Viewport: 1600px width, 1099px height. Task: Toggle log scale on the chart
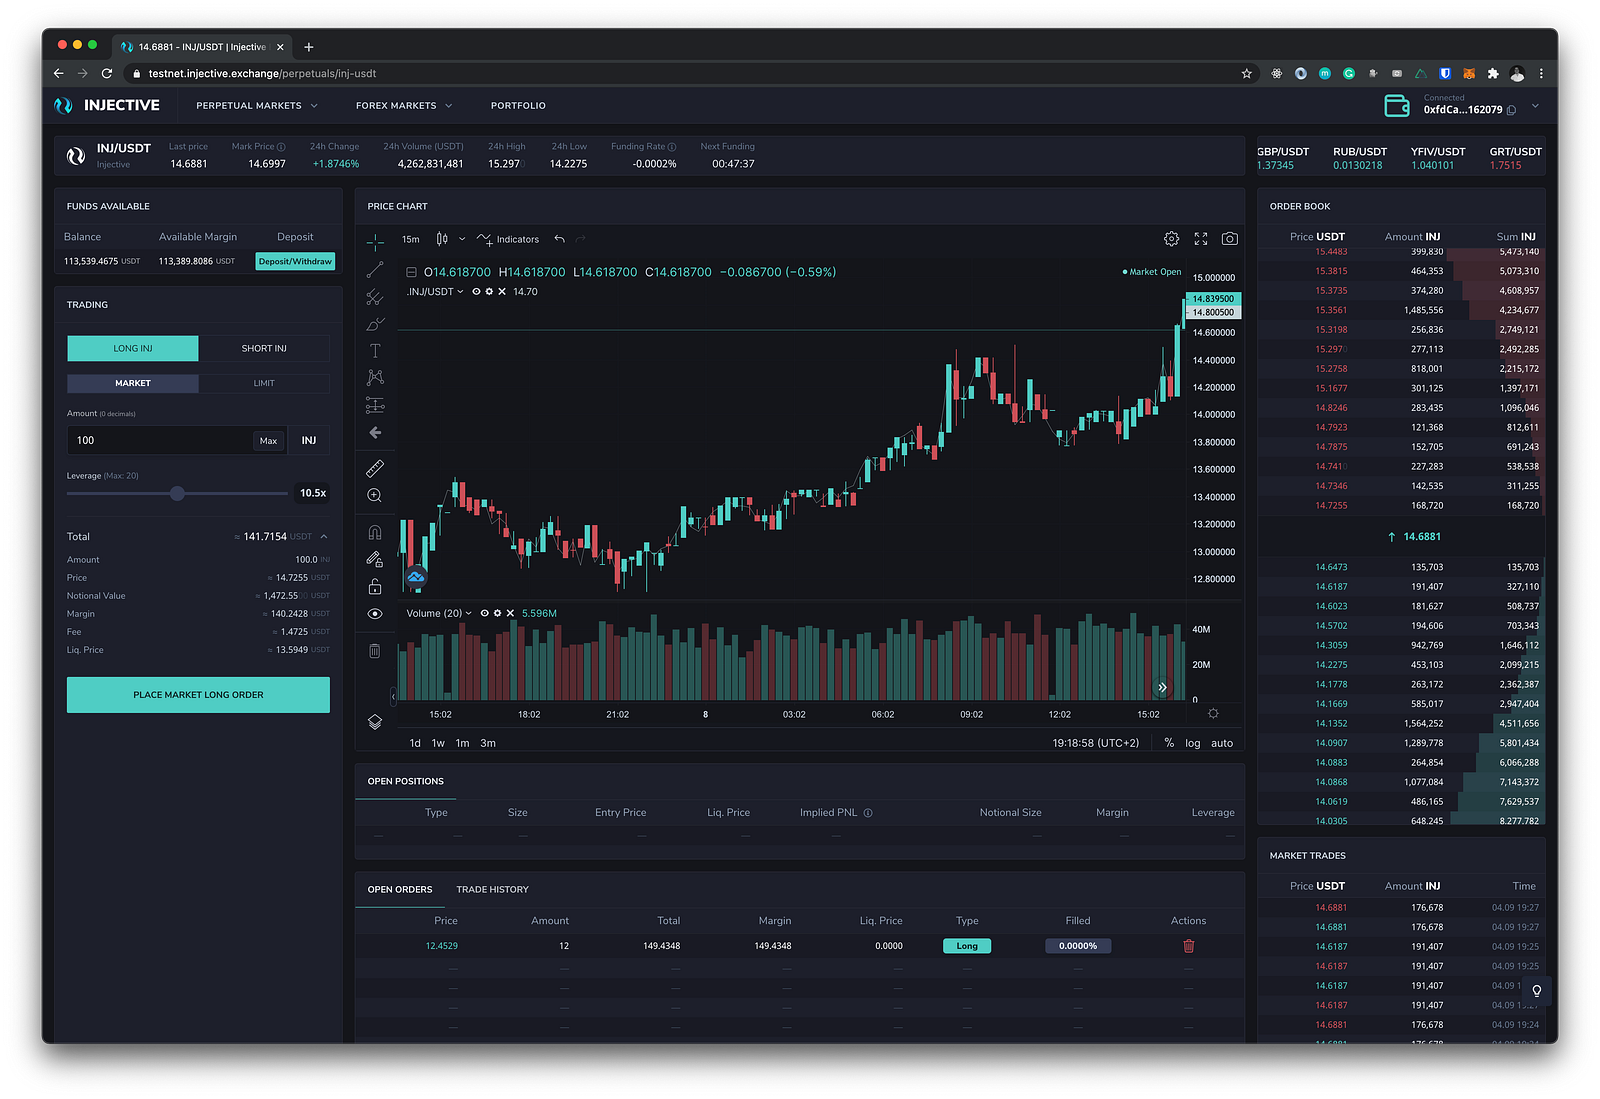click(x=1193, y=743)
